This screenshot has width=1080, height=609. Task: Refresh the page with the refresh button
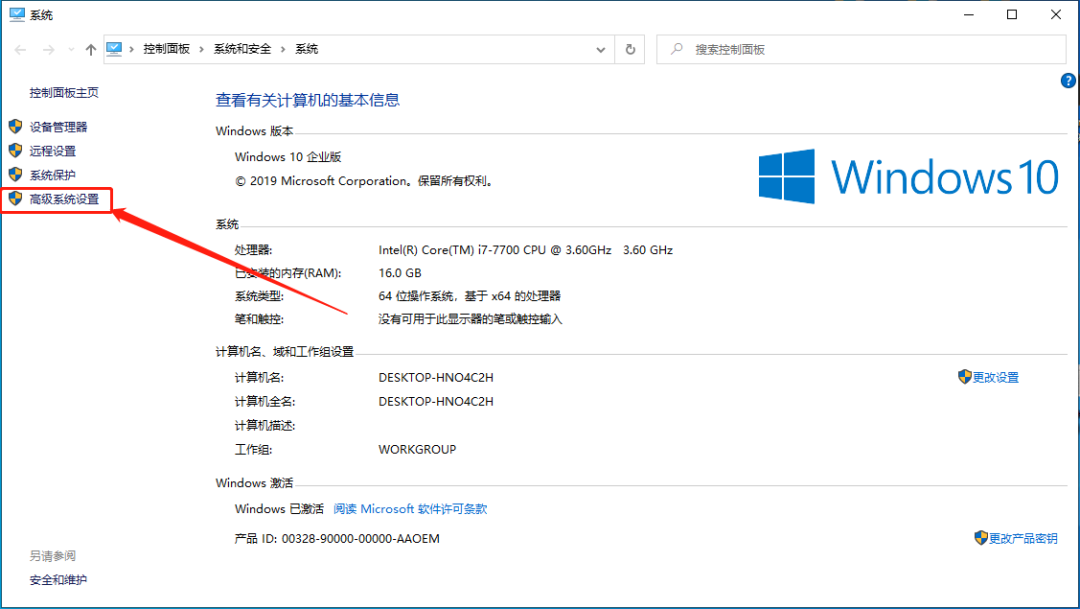[x=630, y=50]
